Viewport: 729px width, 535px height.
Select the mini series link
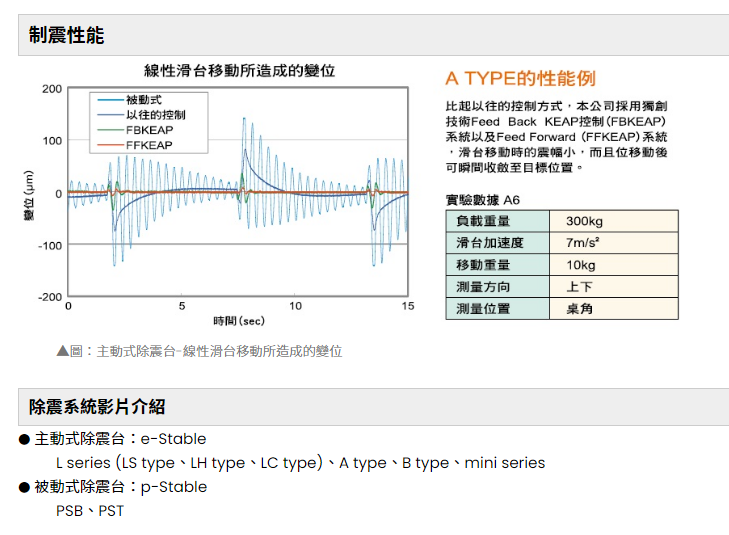click(x=503, y=463)
